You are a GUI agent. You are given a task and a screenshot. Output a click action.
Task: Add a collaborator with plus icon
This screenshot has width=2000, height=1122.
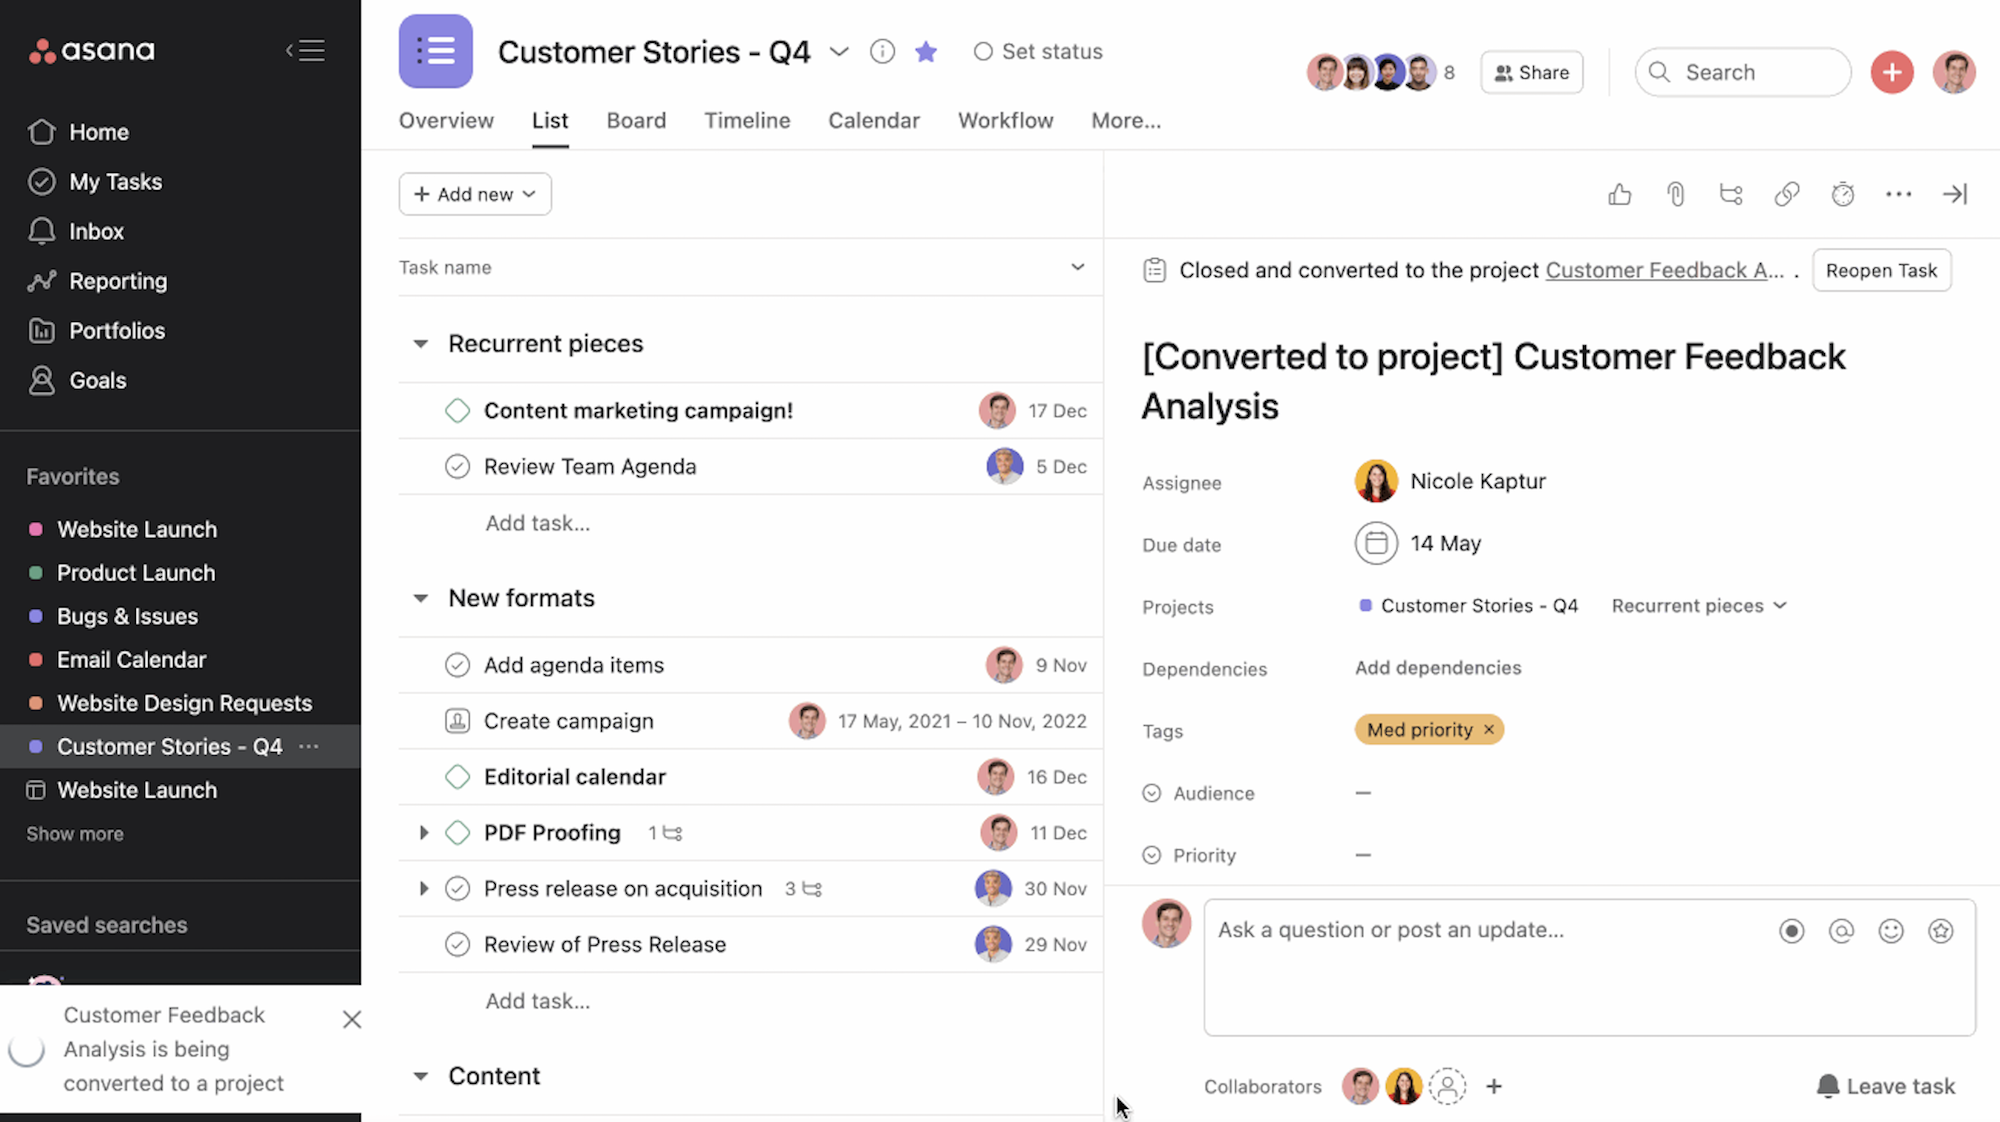pos(1494,1086)
